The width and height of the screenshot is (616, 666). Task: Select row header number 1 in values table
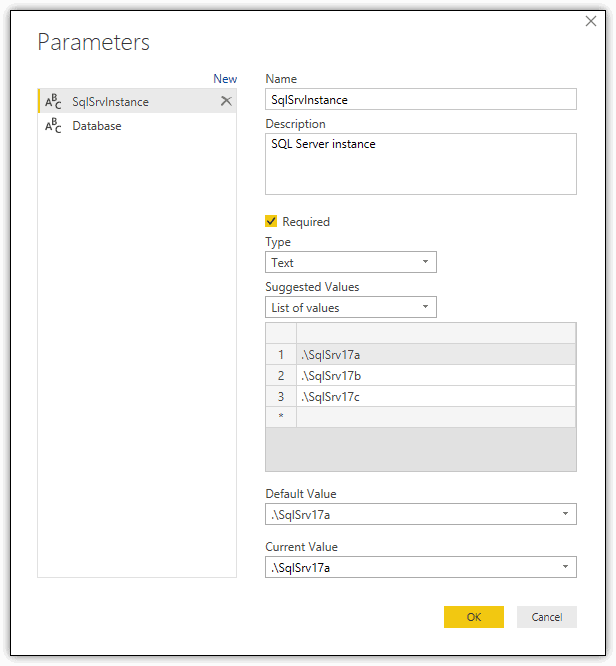281,354
